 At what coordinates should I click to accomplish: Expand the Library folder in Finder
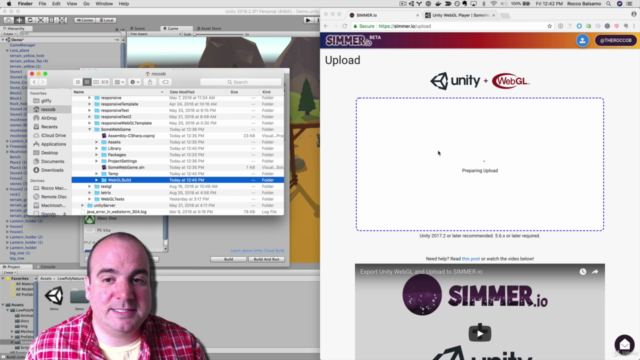click(96, 149)
